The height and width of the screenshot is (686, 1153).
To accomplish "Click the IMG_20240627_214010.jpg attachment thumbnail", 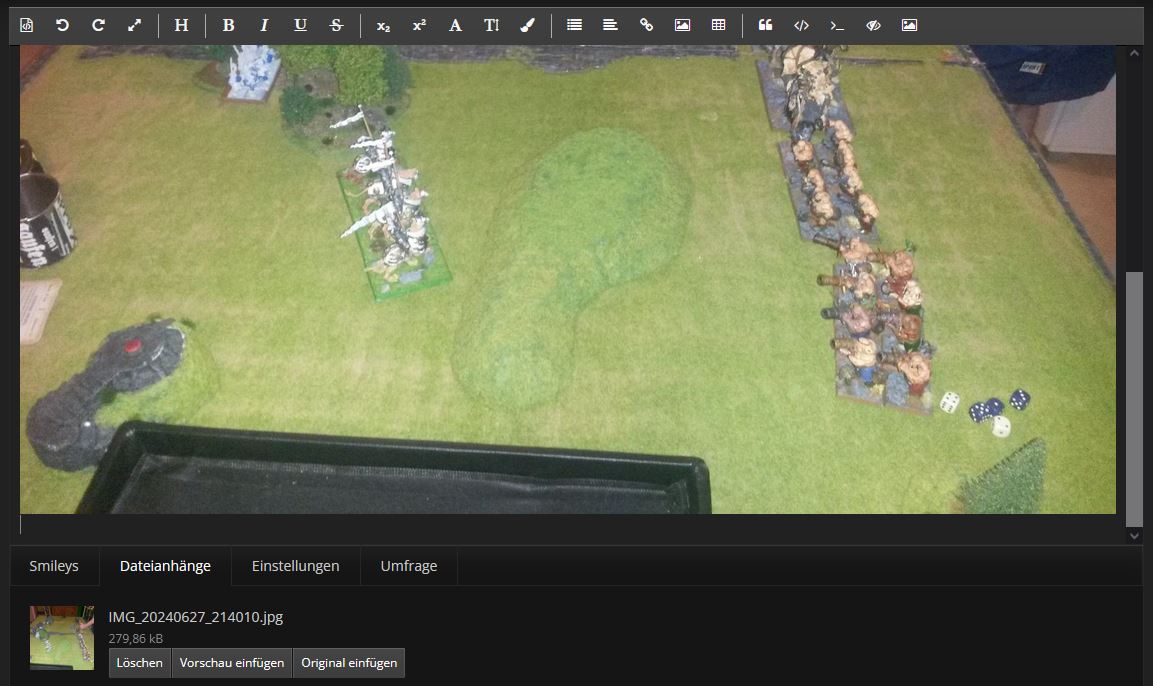I will [61, 637].
